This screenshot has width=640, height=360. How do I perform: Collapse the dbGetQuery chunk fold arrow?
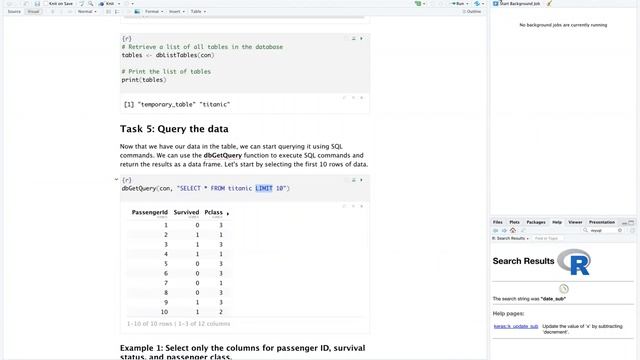pos(116,179)
